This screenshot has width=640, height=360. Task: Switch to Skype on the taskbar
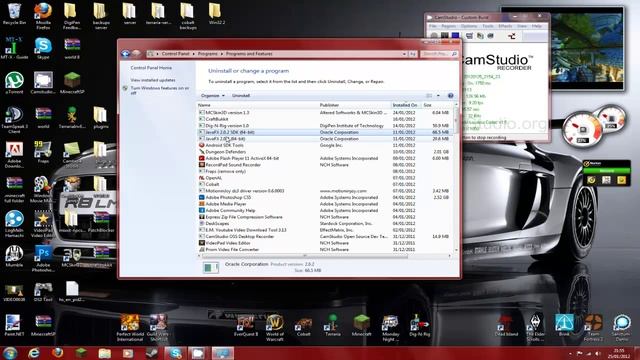(x=176, y=353)
